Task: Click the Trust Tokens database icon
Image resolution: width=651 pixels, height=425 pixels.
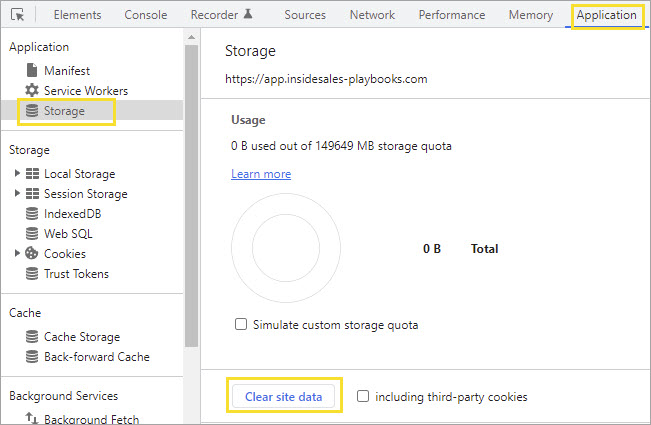Action: [32, 274]
